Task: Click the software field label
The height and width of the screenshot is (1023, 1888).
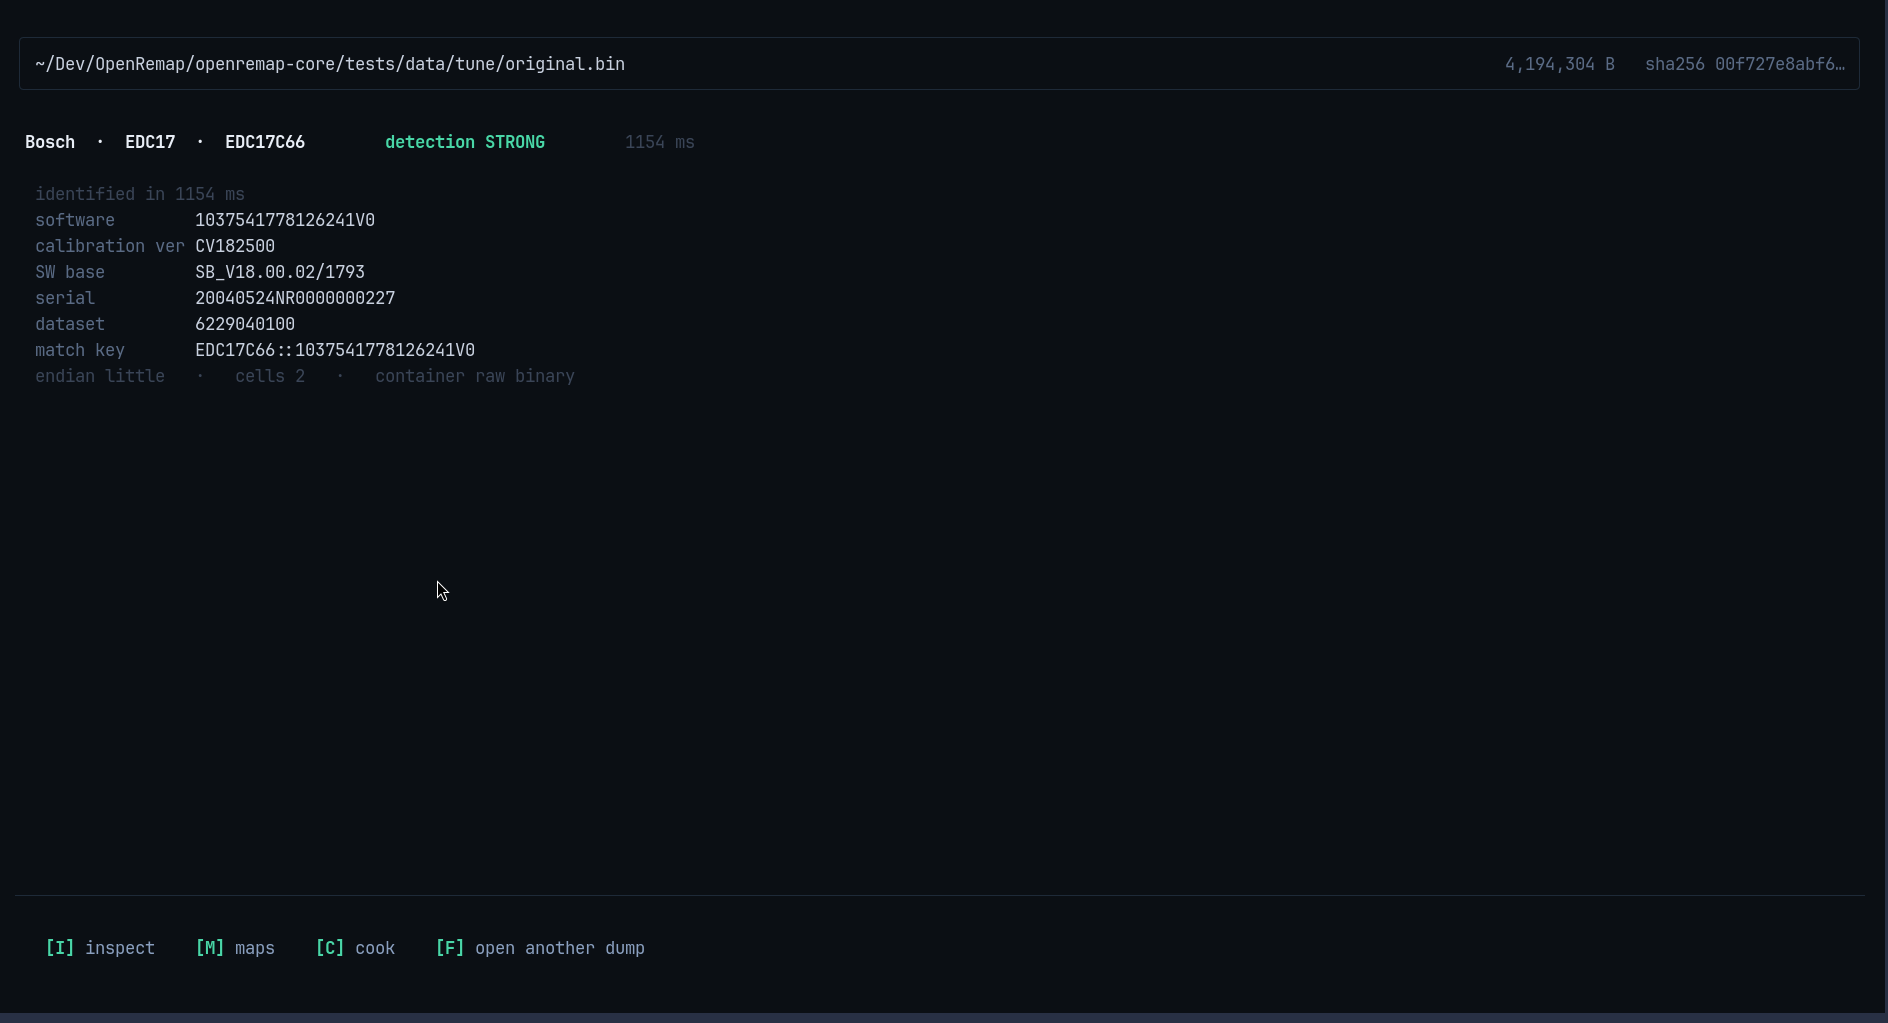Action: [75, 220]
